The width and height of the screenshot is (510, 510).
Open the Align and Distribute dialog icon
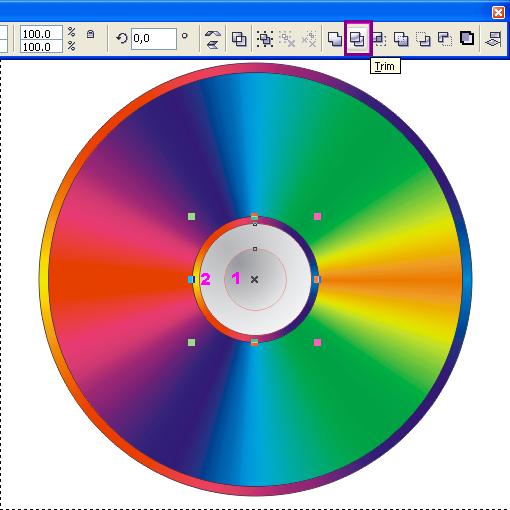[x=494, y=39]
